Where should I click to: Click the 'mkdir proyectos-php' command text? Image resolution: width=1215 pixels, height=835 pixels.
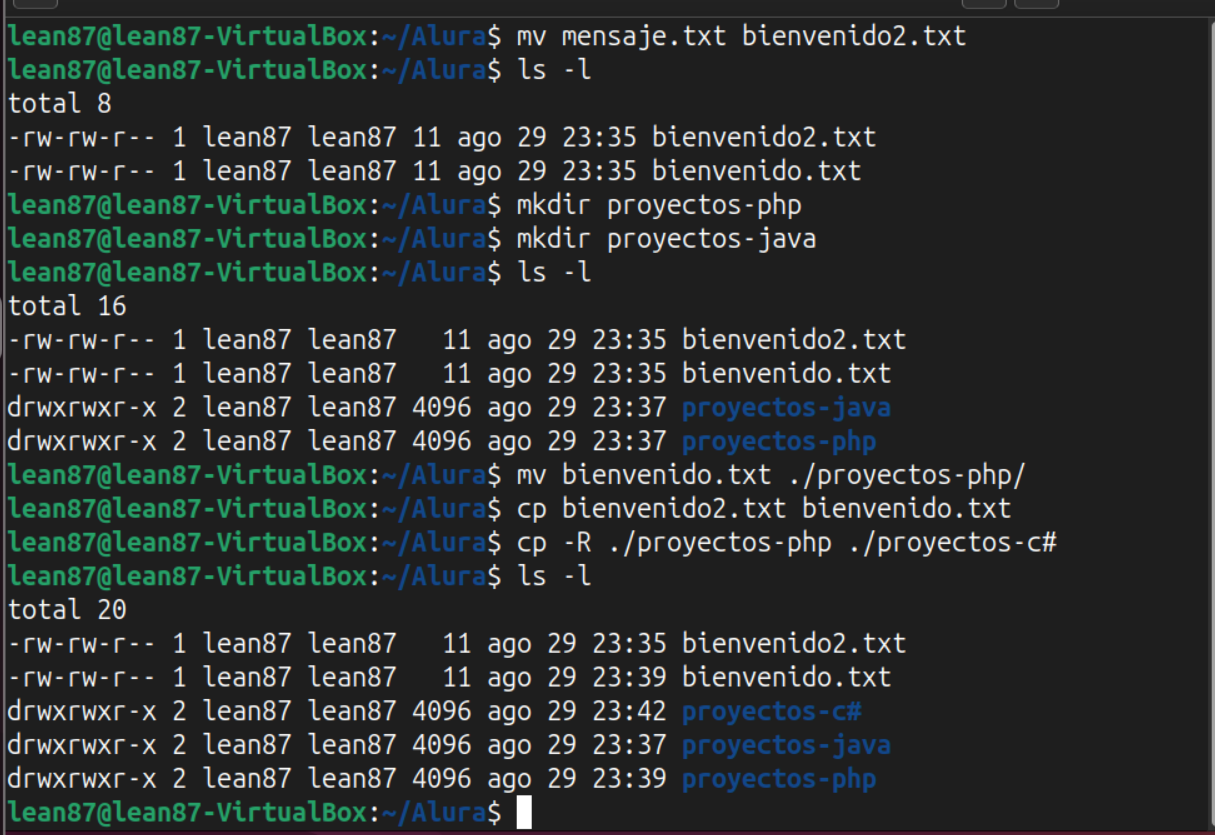(x=658, y=205)
